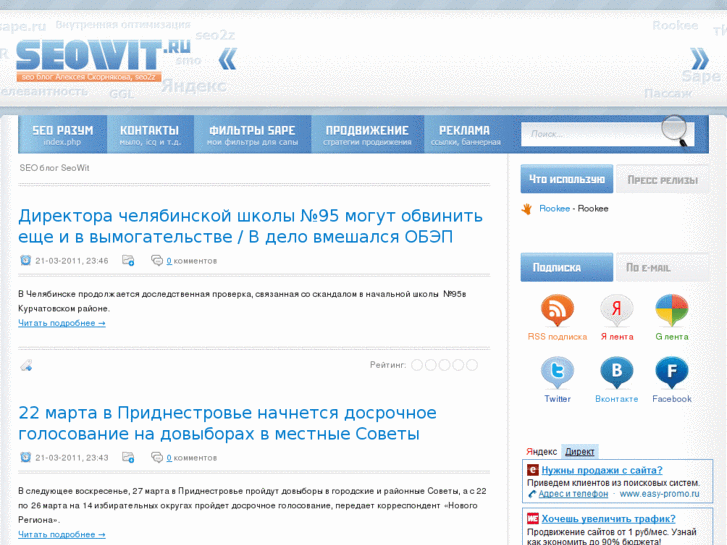727x545 pixels.
Task: Click the hand icon beside Rookee
Action: click(527, 209)
